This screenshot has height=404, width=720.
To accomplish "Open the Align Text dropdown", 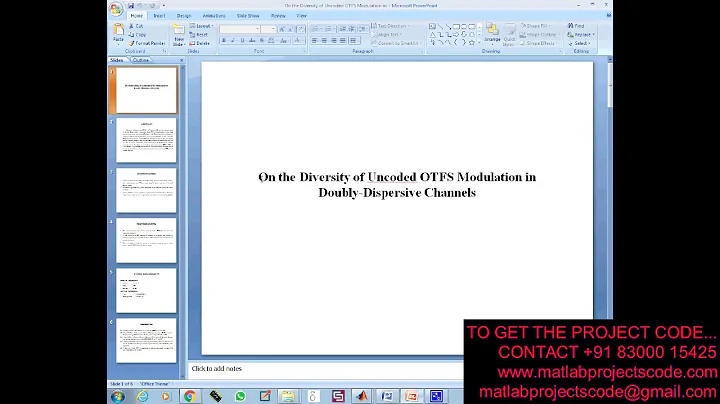I will coord(386,34).
